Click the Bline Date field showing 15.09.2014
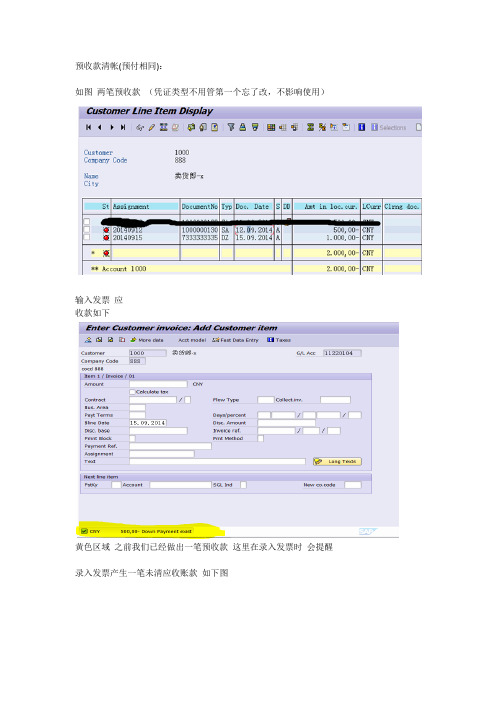The height and width of the screenshot is (702, 496). (x=148, y=423)
